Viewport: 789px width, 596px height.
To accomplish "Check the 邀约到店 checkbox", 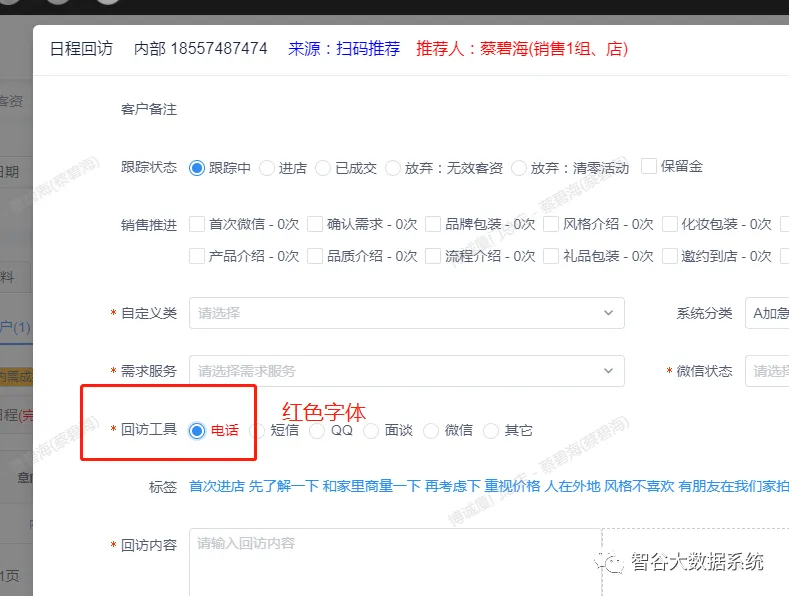I will coord(669,256).
